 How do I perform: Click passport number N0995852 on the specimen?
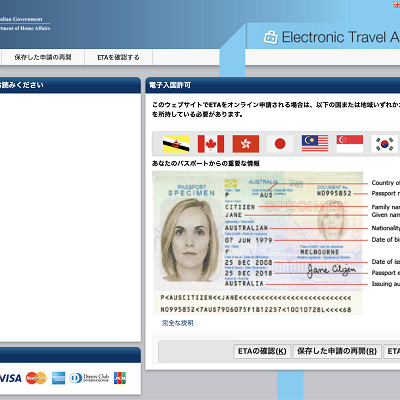(334, 193)
